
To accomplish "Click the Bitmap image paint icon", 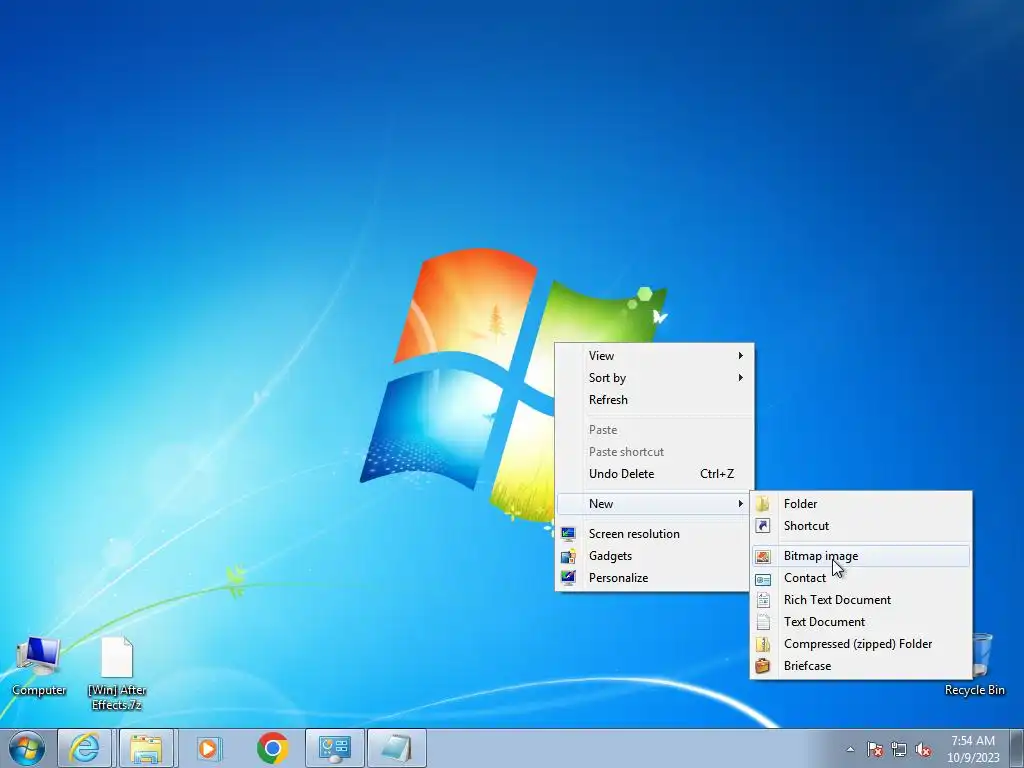I will point(763,556).
